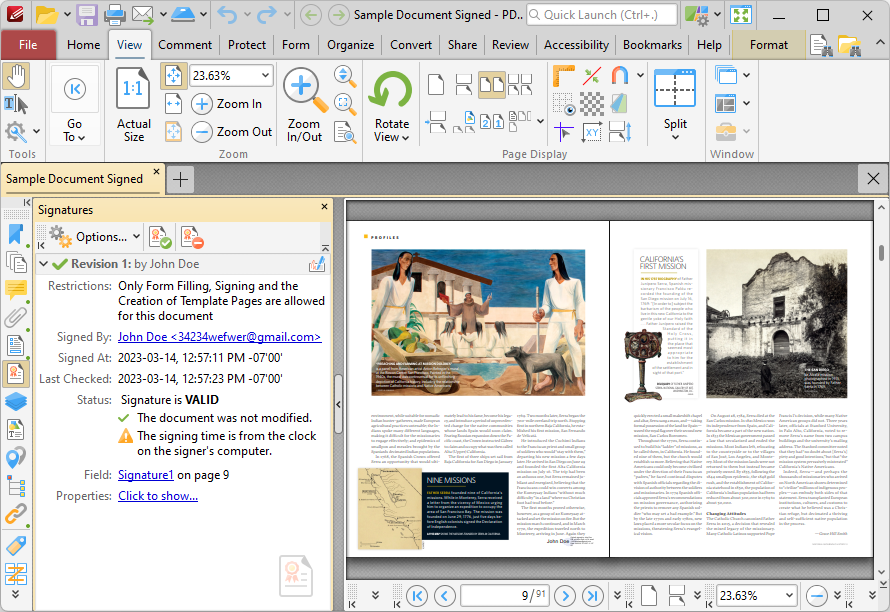Open the Comments pane sidebar icon
Image resolution: width=890 pixels, height=612 pixels.
click(x=16, y=290)
